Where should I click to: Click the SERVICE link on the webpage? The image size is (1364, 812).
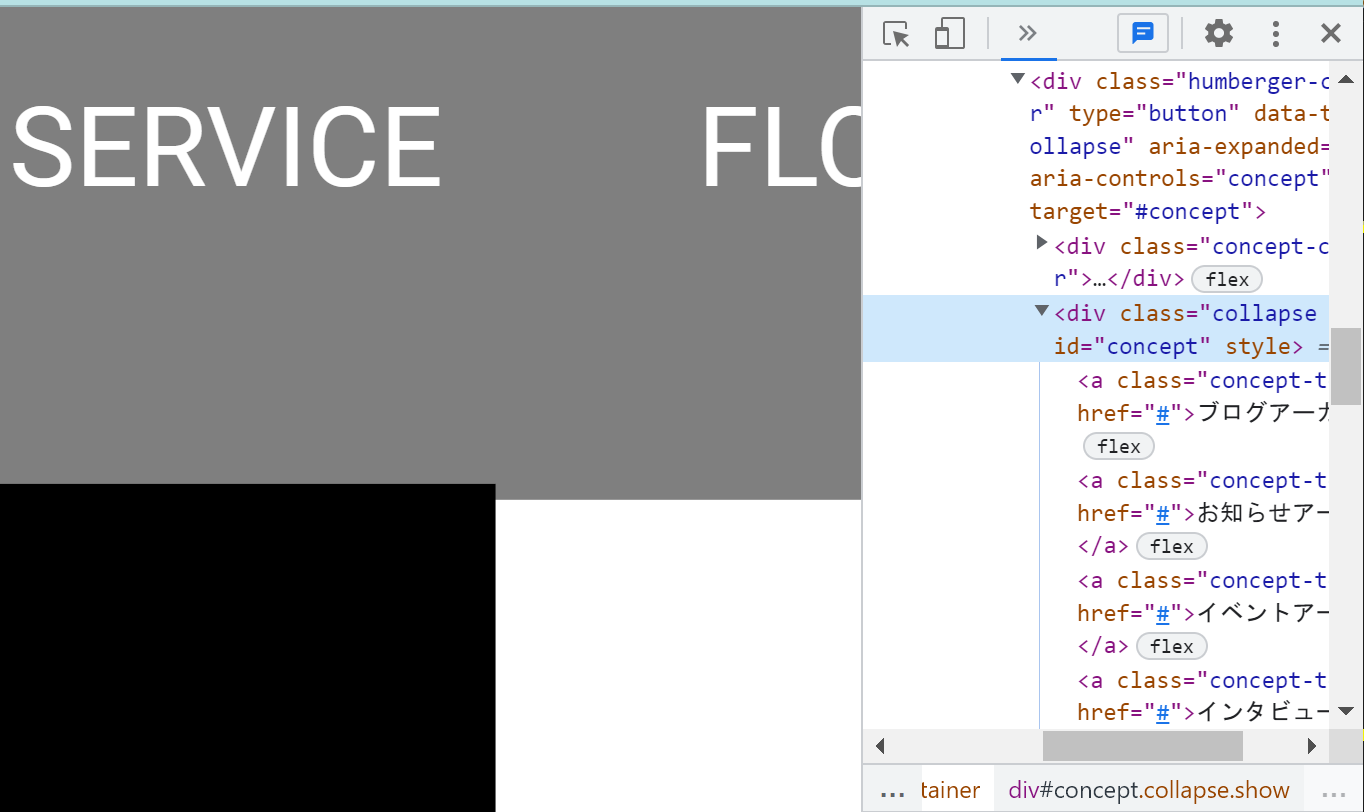click(x=226, y=148)
